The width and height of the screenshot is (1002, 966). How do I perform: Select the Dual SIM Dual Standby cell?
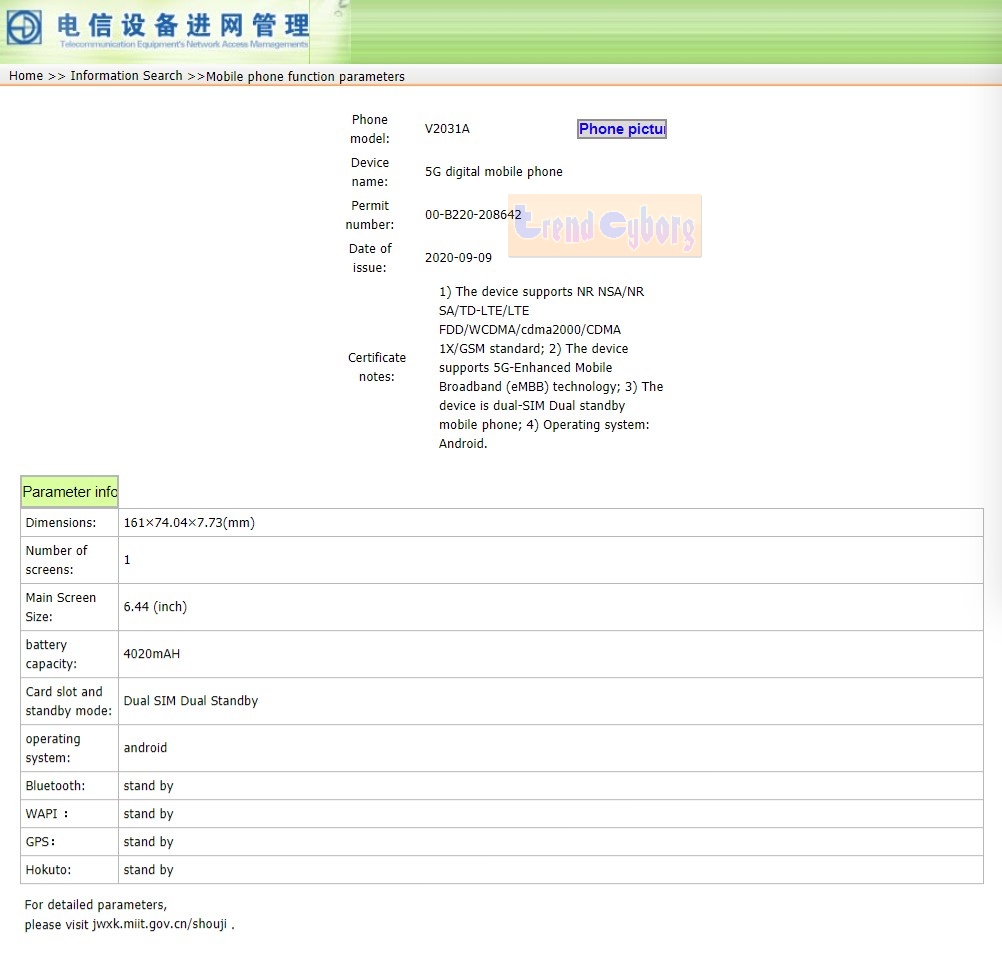tap(191, 700)
